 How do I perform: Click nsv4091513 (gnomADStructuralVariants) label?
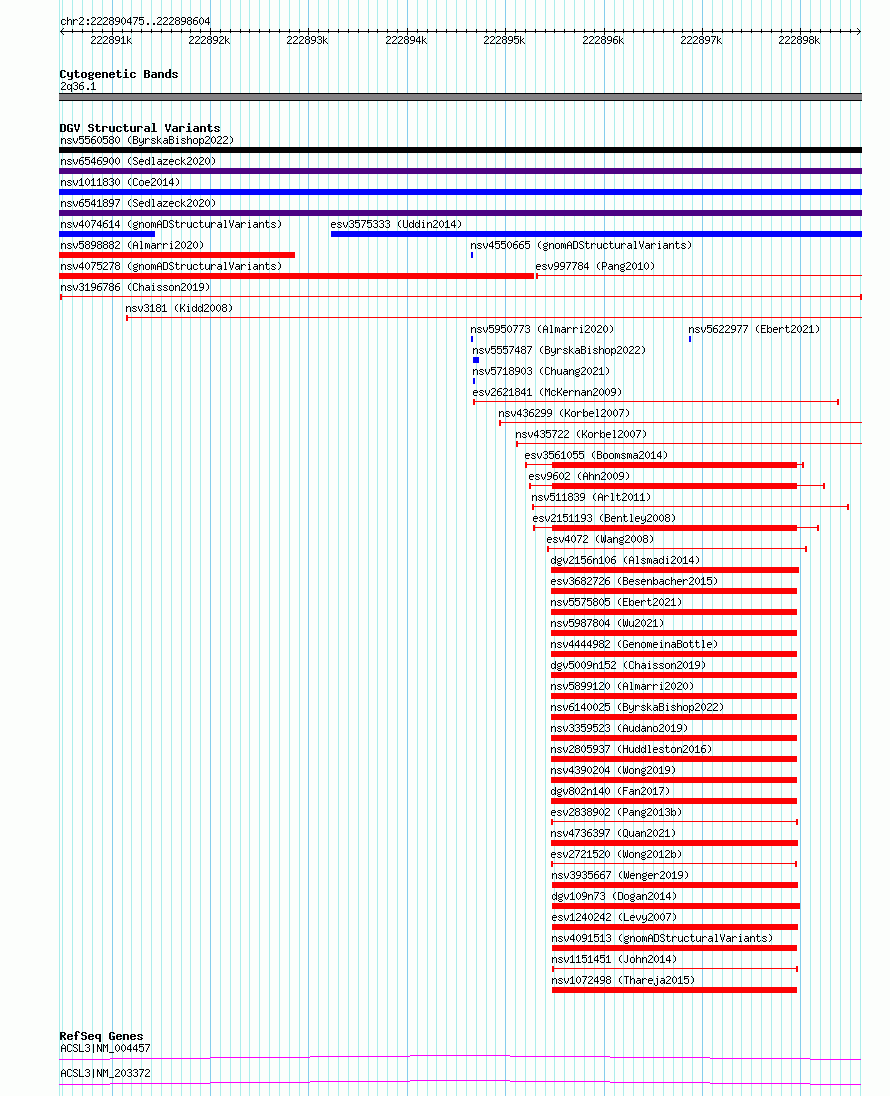662,937
